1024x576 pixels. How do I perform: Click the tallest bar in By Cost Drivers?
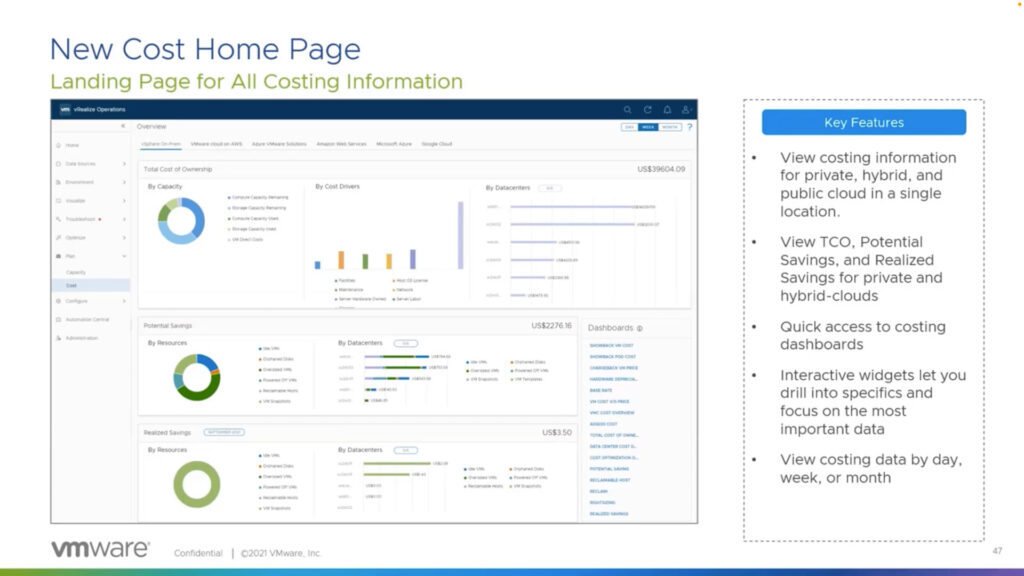(x=460, y=235)
